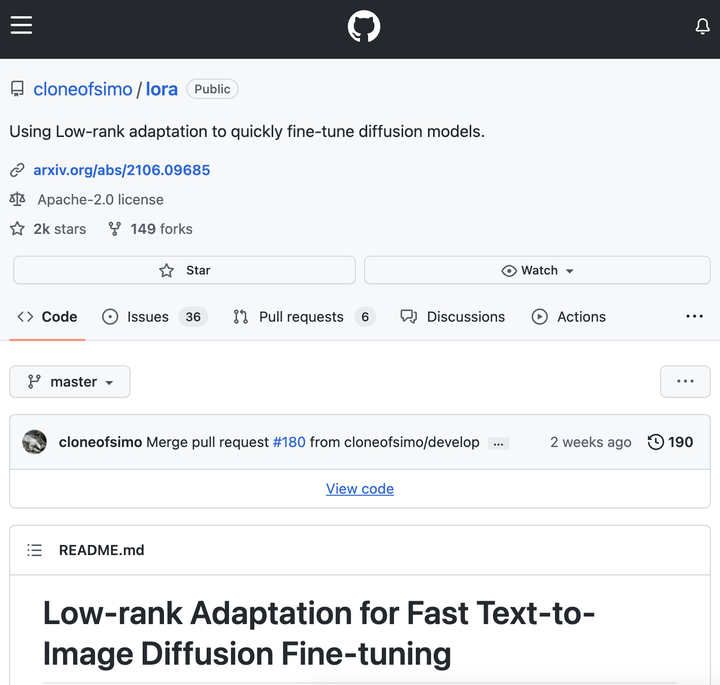Image resolution: width=720 pixels, height=685 pixels.
Task: Open the Discussions tab
Action: coord(465,317)
